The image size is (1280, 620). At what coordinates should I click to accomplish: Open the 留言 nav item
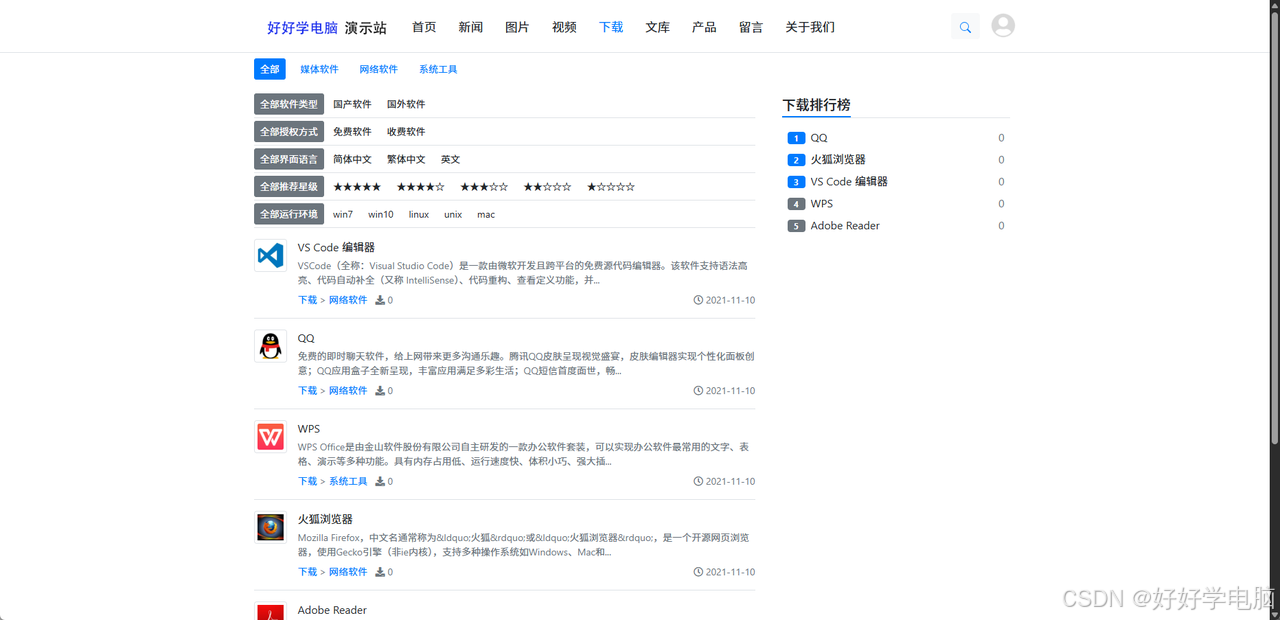pyautogui.click(x=751, y=27)
